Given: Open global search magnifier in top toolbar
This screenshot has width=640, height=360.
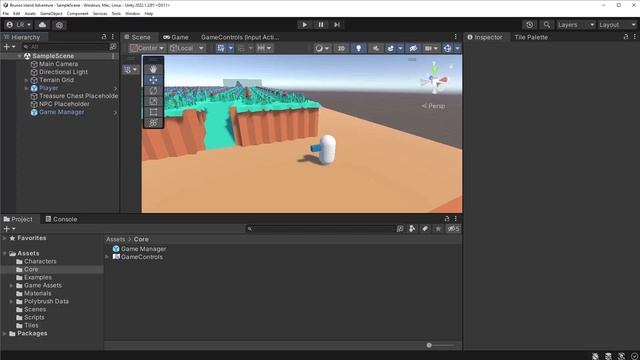Looking at the screenshot, I should click(x=547, y=25).
